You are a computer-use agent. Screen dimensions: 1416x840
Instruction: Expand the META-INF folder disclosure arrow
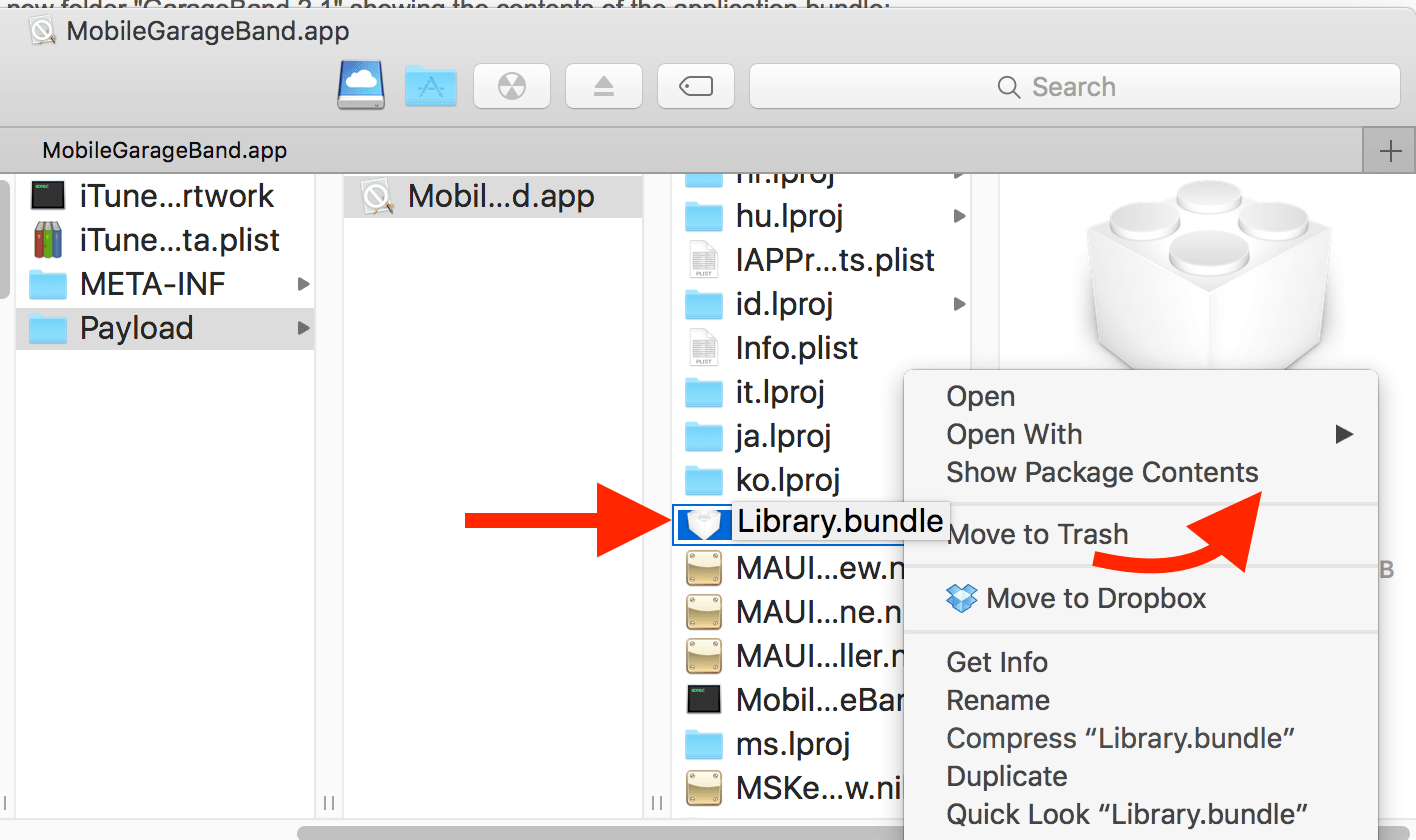point(305,284)
